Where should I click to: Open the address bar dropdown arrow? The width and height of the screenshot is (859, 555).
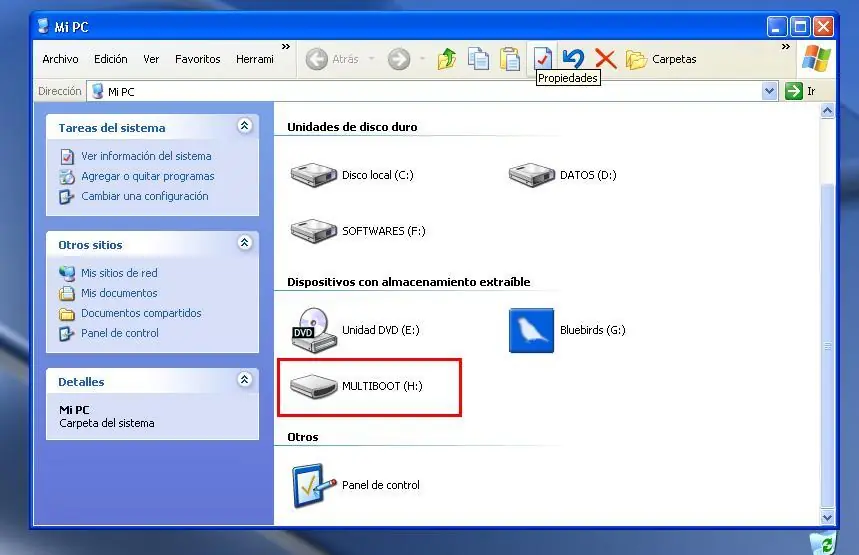(x=769, y=91)
